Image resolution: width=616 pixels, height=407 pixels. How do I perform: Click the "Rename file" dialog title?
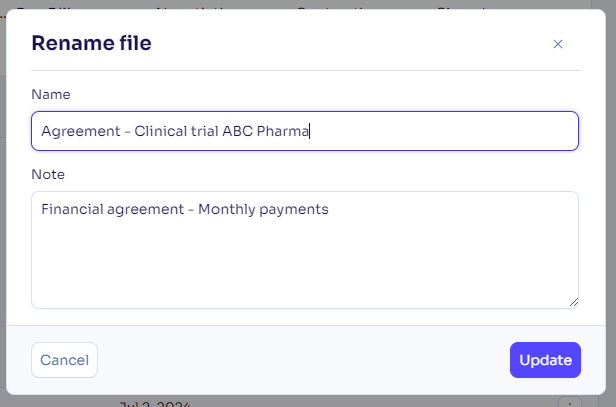pos(92,43)
